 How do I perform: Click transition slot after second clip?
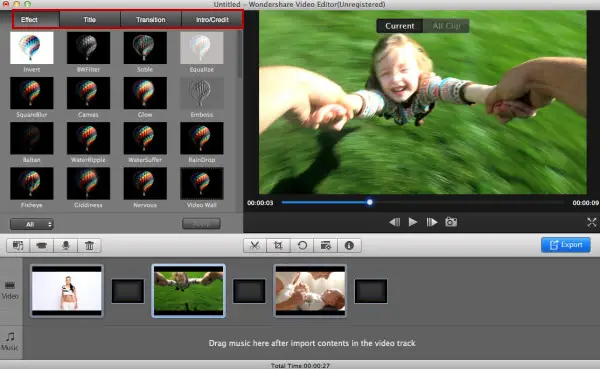click(249, 291)
